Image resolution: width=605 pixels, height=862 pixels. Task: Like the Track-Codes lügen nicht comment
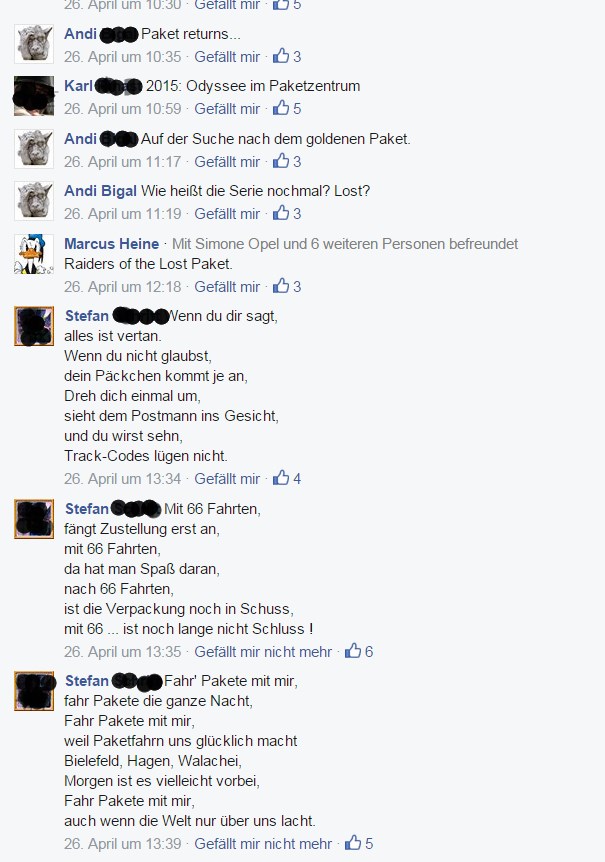227,479
